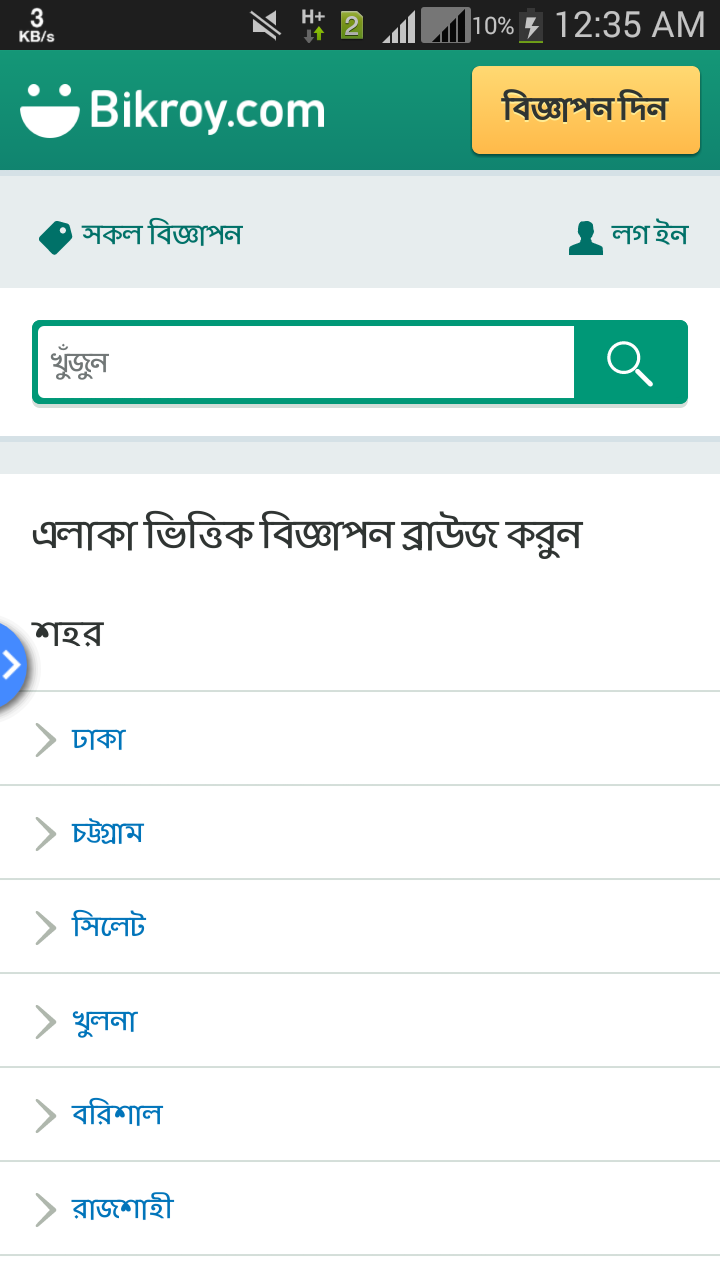Viewport: 720px width, 1280px height.
Task: Tap the muted sound status icon
Action: [266, 24]
